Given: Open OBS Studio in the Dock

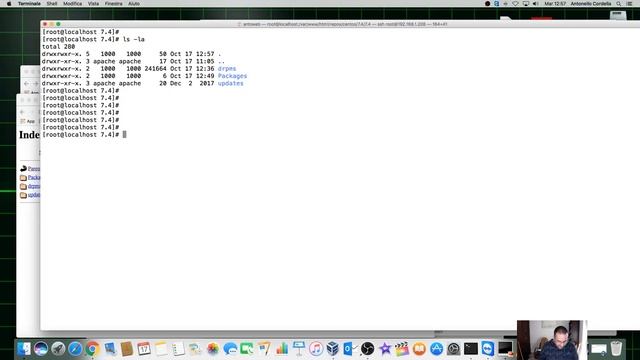Looking at the screenshot, I should (x=367, y=349).
